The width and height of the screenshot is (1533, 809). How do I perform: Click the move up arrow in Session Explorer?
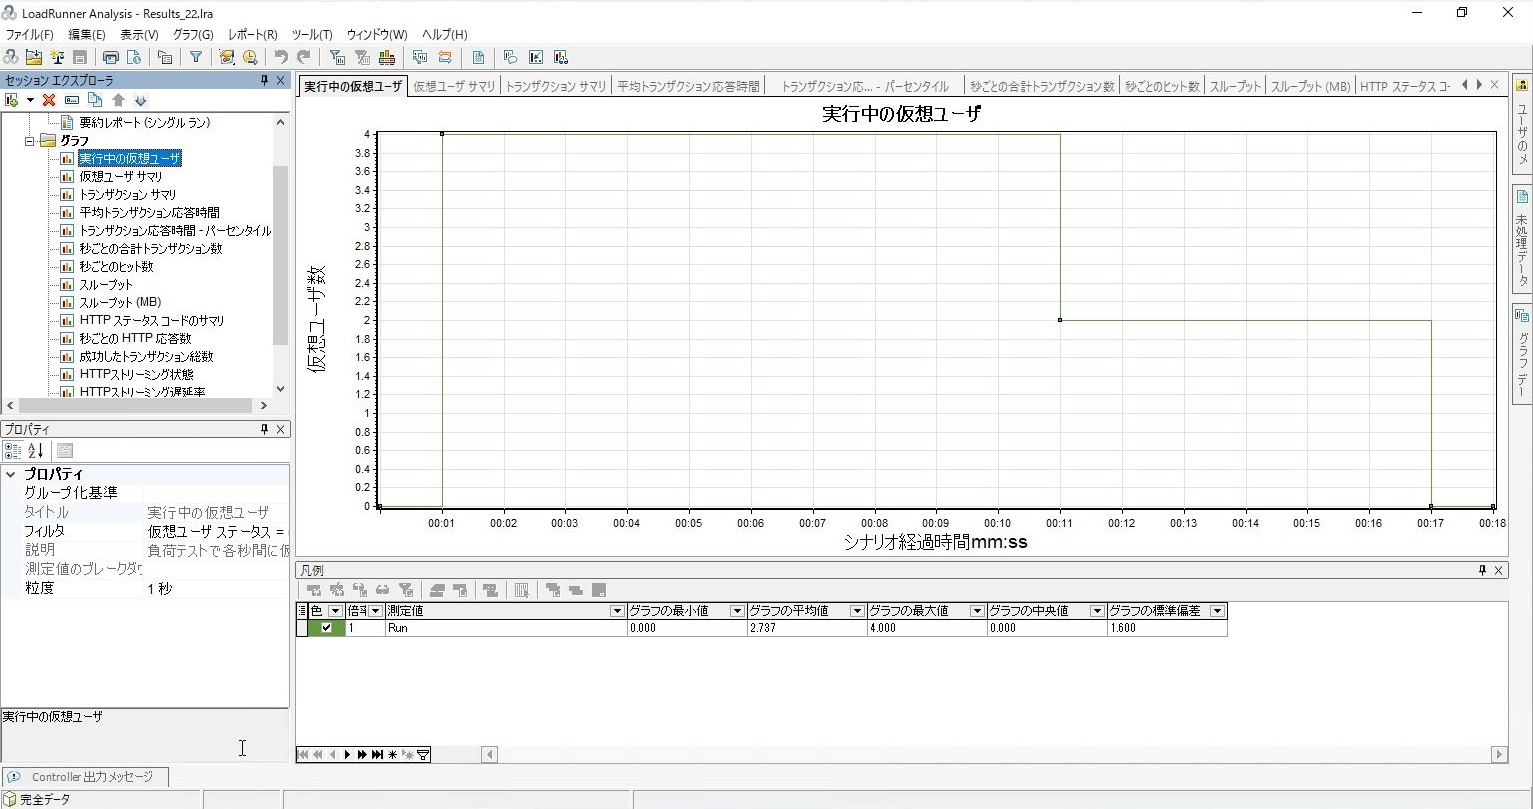coord(118,100)
